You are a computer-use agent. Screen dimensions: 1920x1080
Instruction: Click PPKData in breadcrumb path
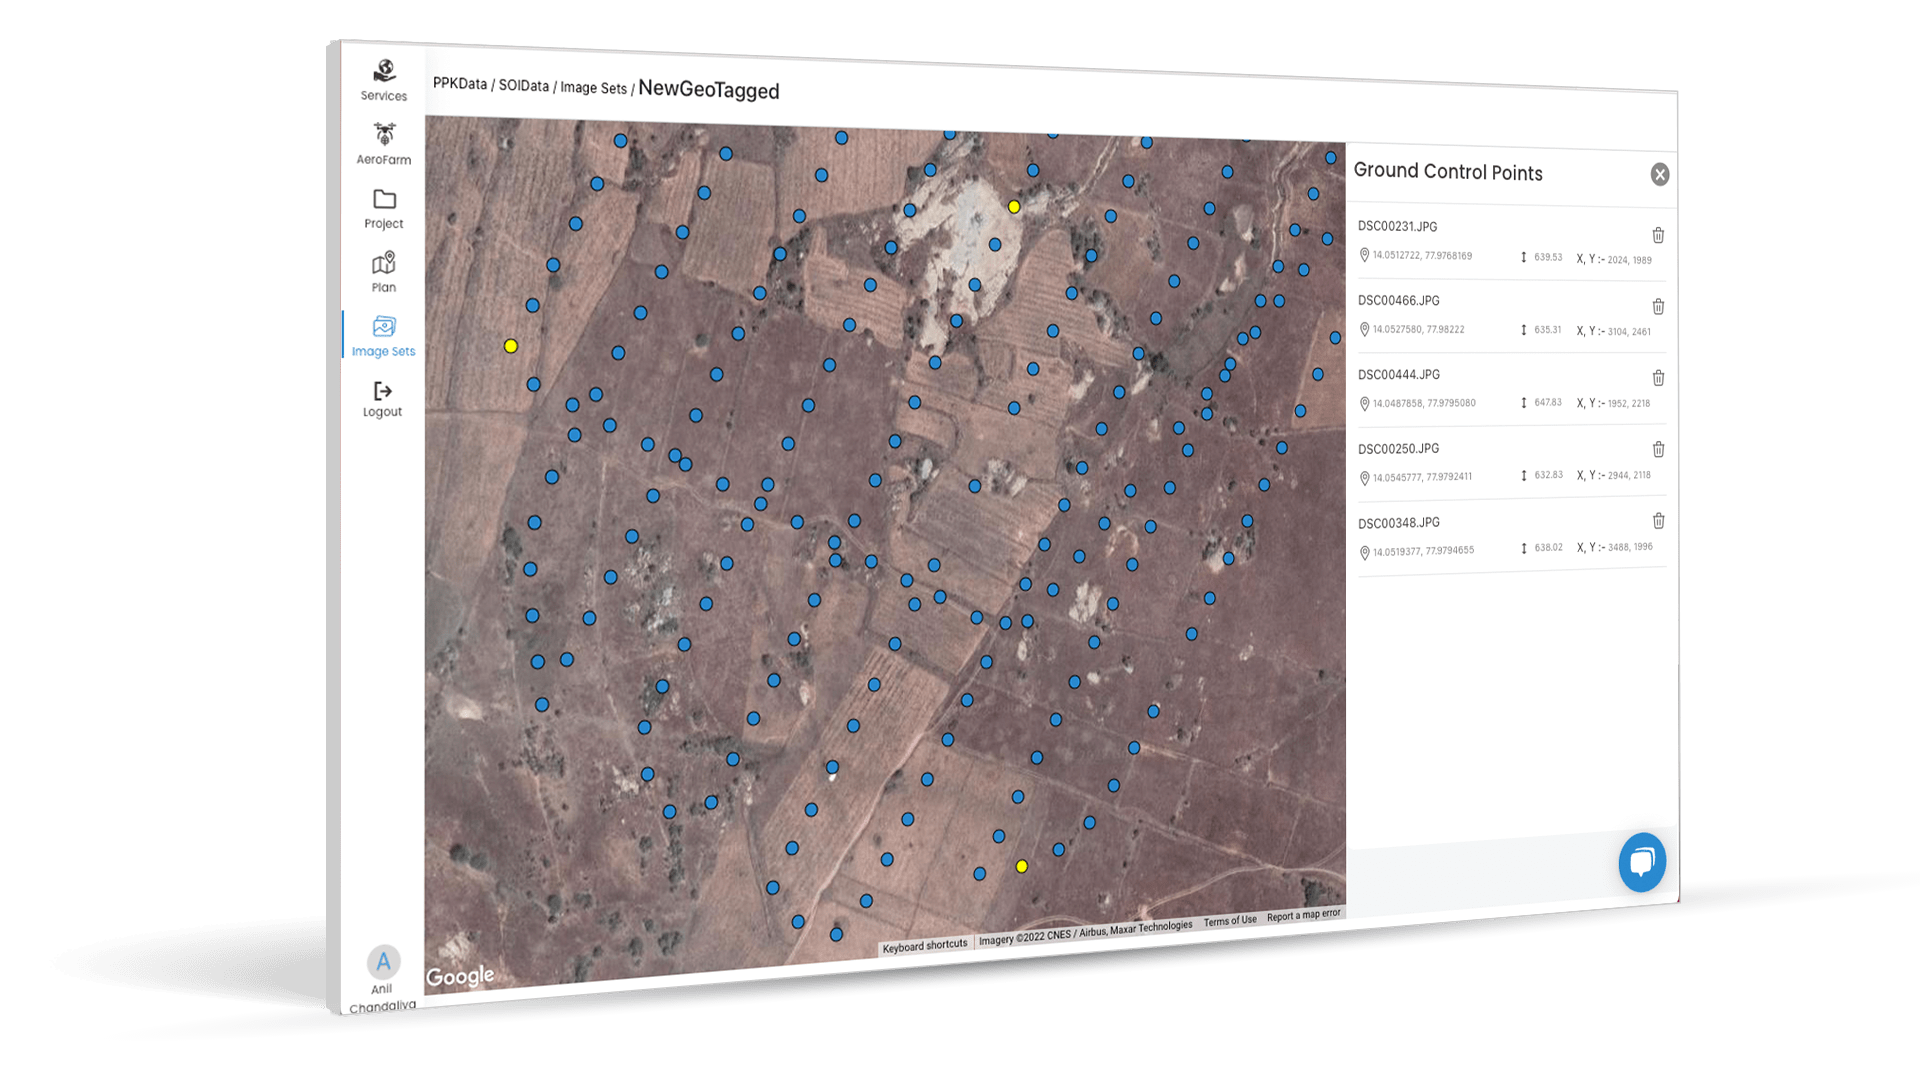(x=460, y=84)
